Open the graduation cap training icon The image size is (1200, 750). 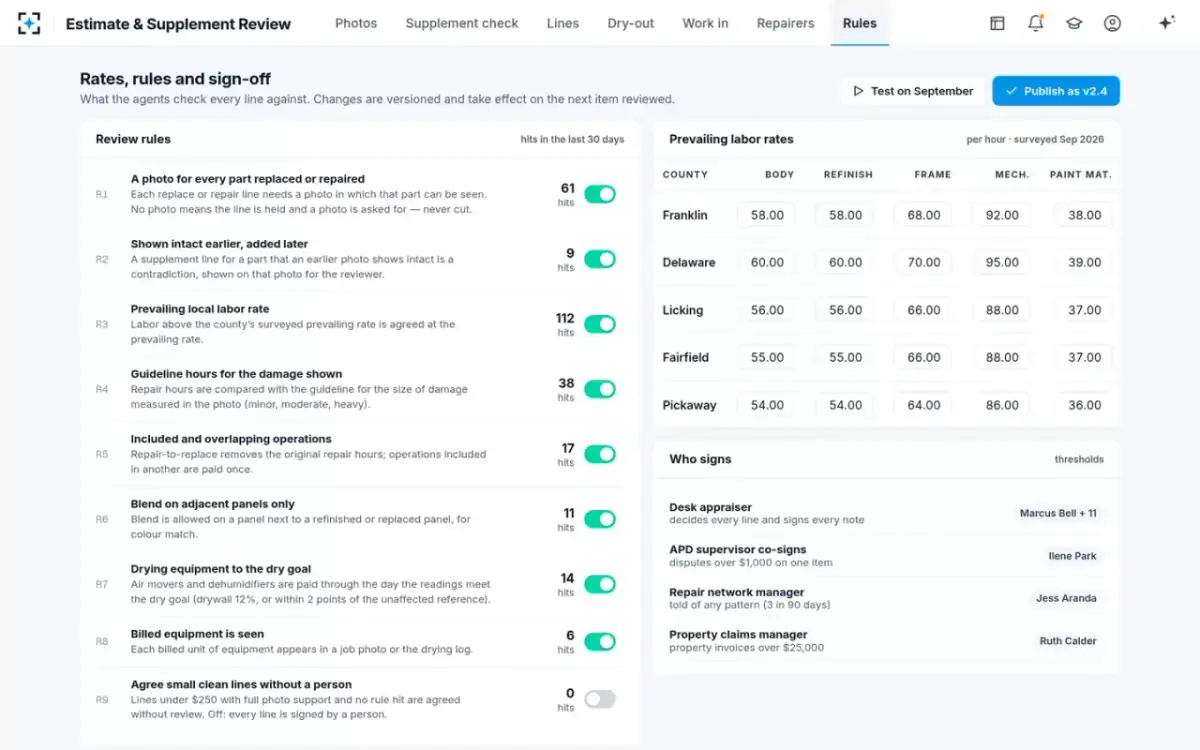tap(1074, 23)
